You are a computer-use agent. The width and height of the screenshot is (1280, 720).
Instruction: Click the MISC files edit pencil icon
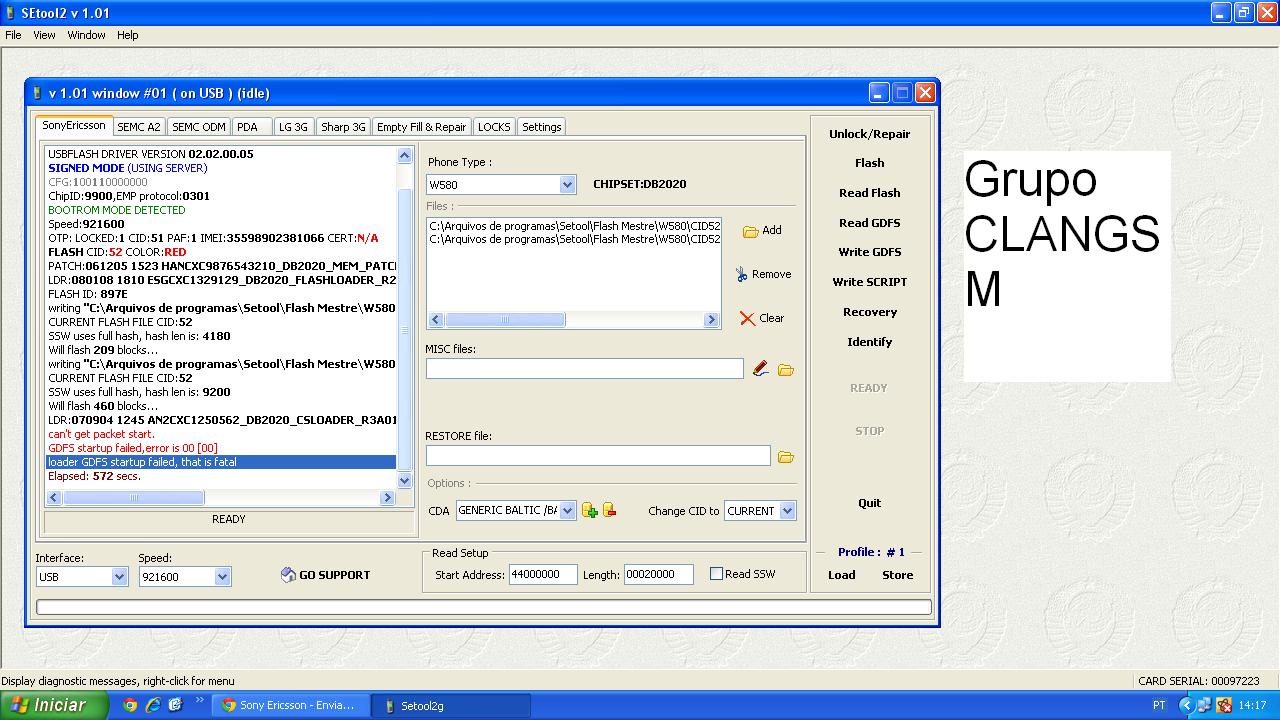[x=761, y=369]
